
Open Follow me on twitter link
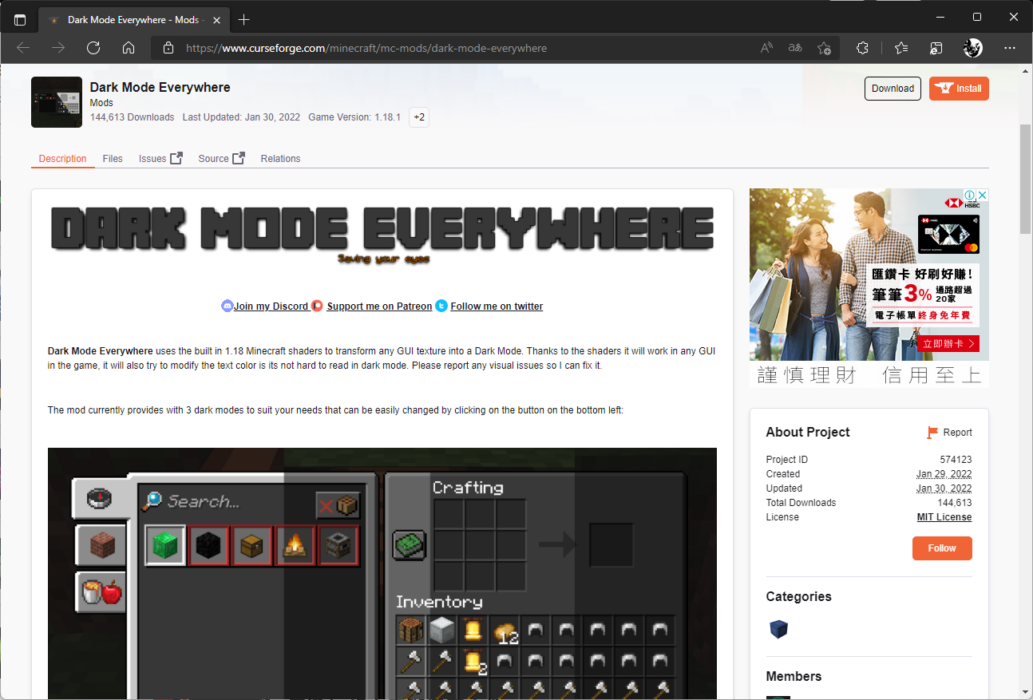tap(497, 306)
